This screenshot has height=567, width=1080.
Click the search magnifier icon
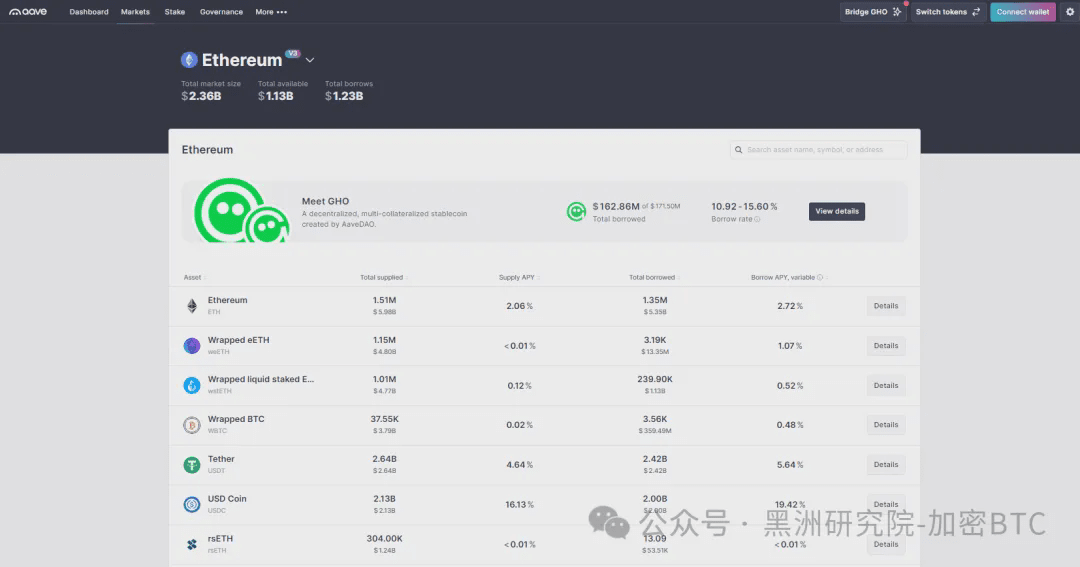pyautogui.click(x=738, y=150)
